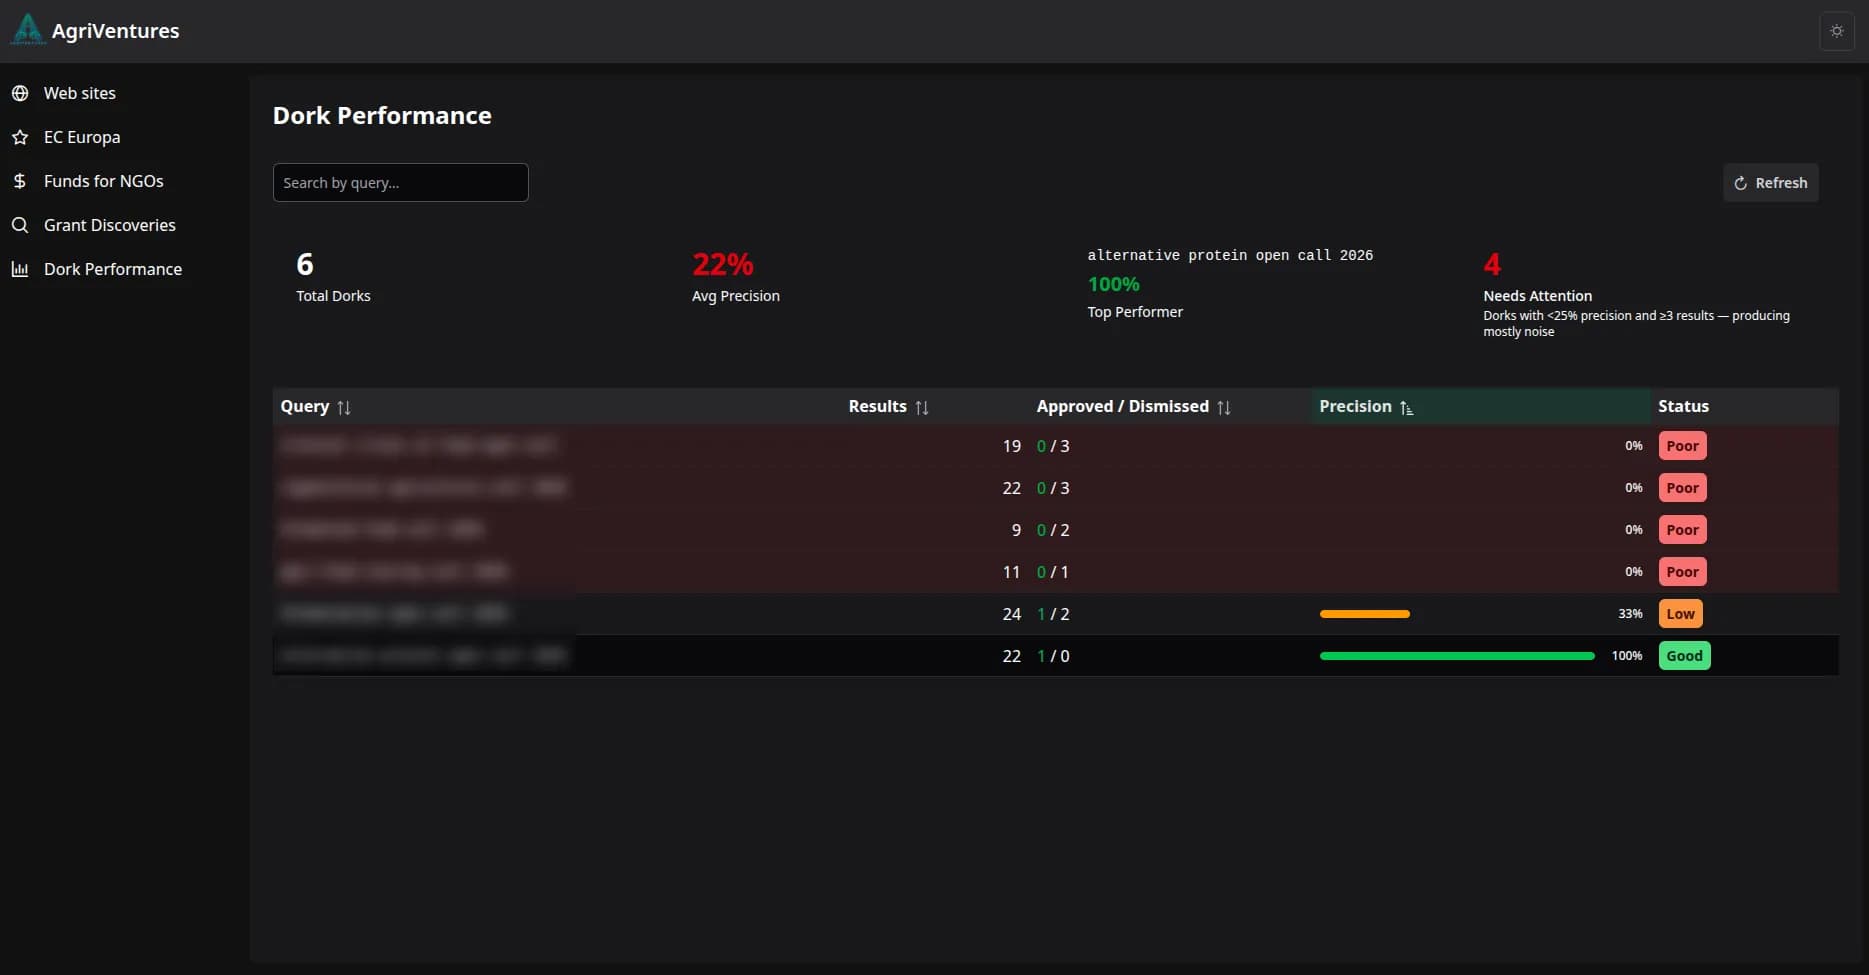Sort by Approved / Dismissed arrows icon
This screenshot has width=1869, height=975.
coord(1224,407)
